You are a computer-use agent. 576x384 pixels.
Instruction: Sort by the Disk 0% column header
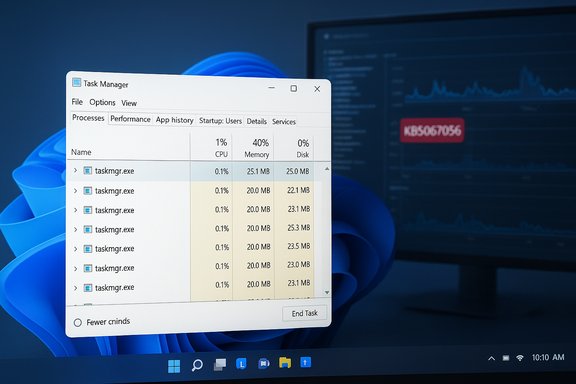tap(303, 148)
